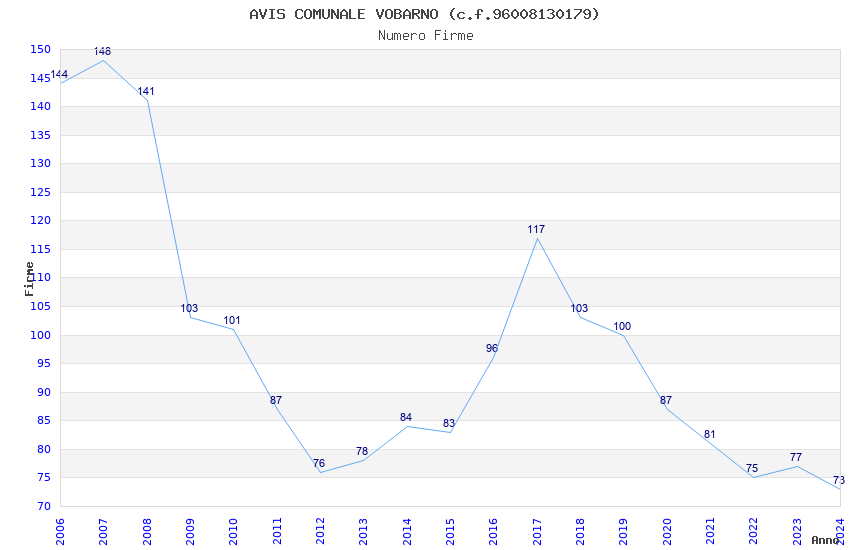
Task: Select the 2014 x-axis year label
Action: point(407,532)
